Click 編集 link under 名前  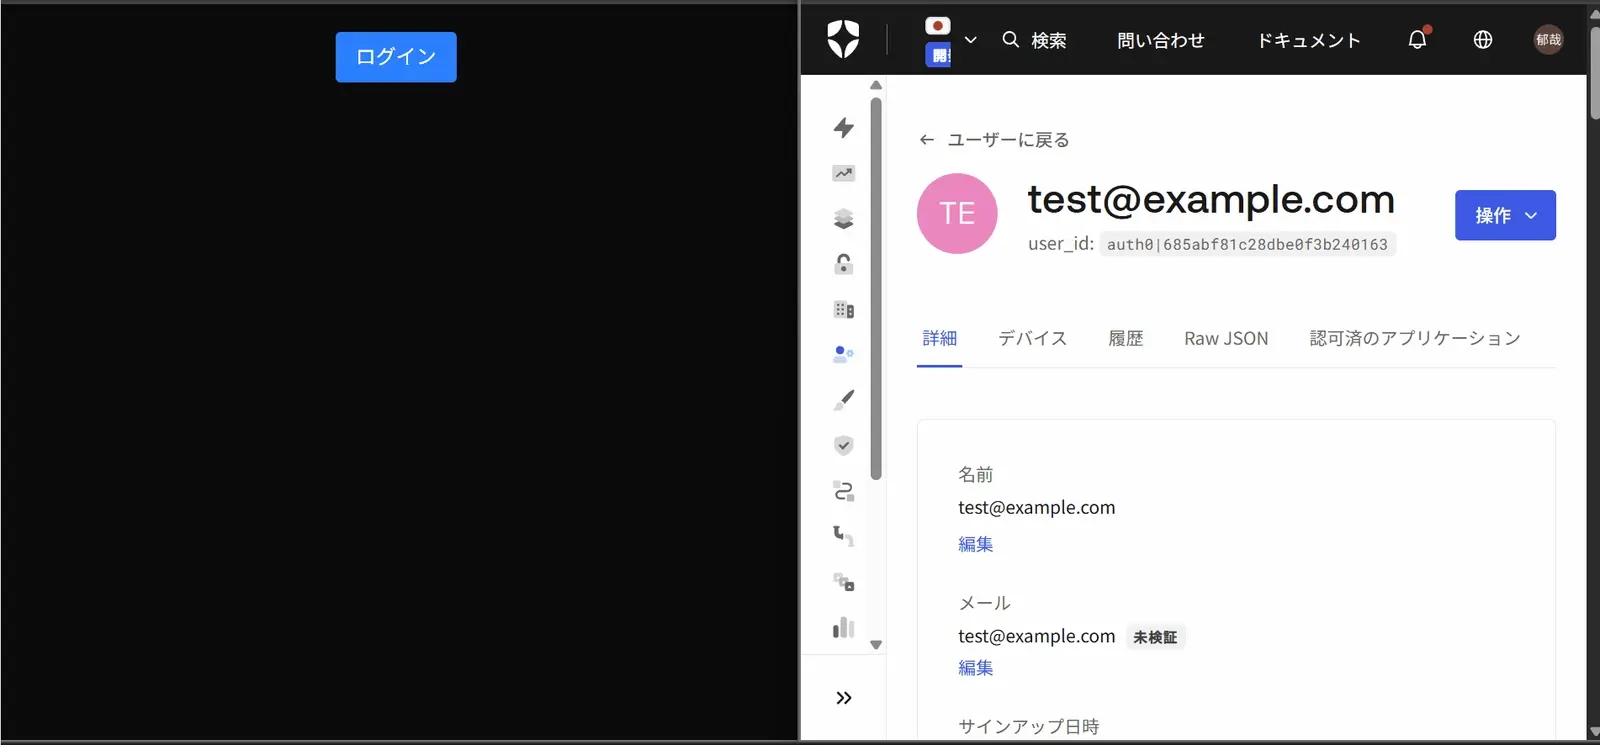tap(975, 544)
